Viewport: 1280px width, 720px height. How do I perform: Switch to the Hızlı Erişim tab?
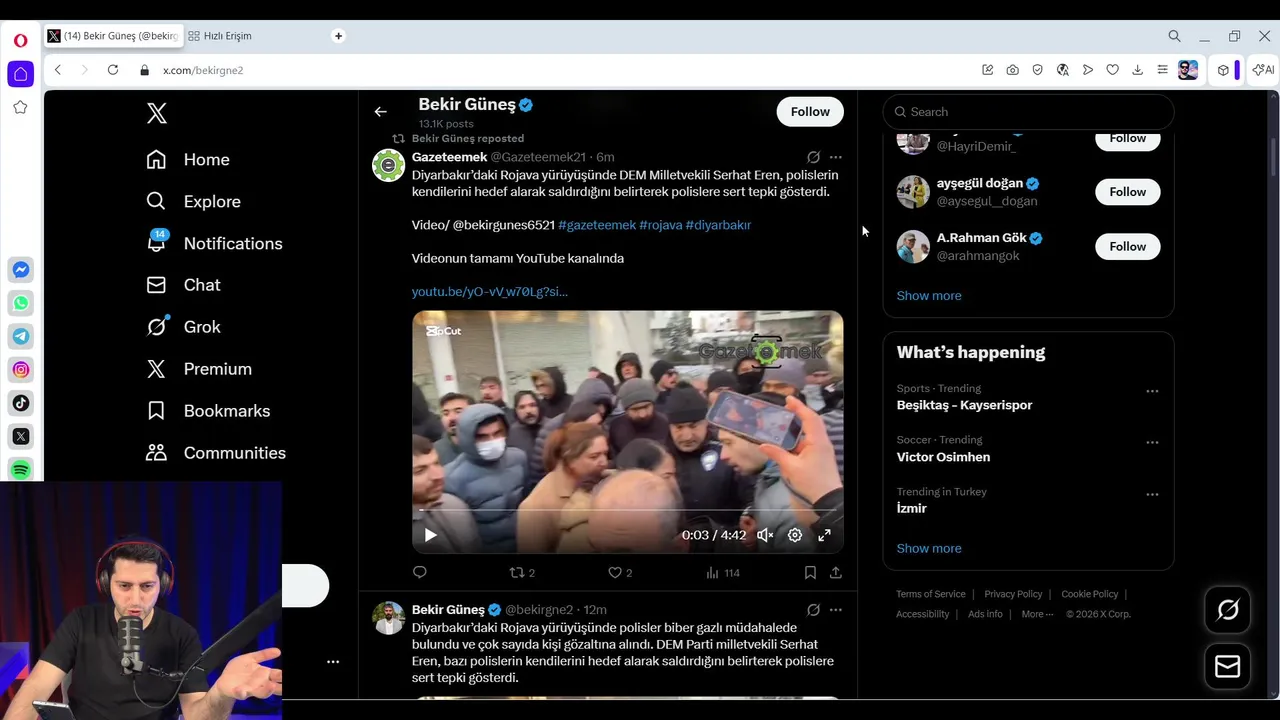pyautogui.click(x=227, y=36)
